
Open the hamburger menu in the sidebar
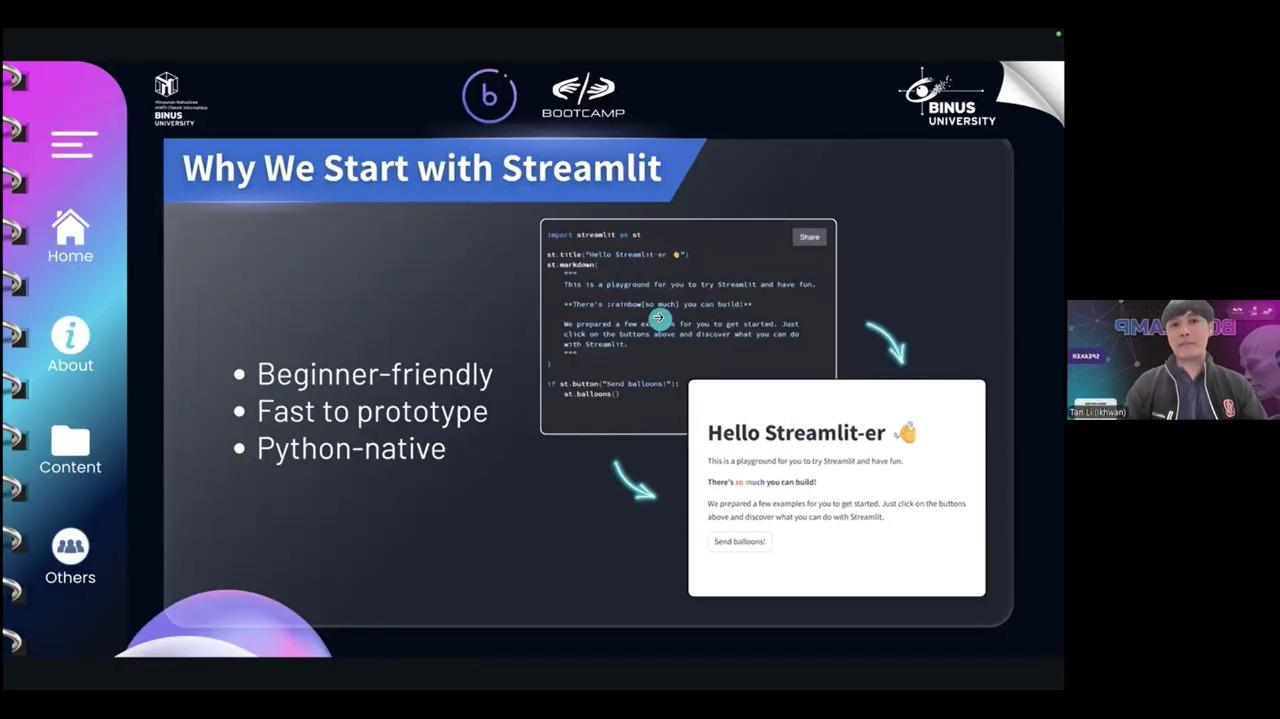[x=74, y=145]
